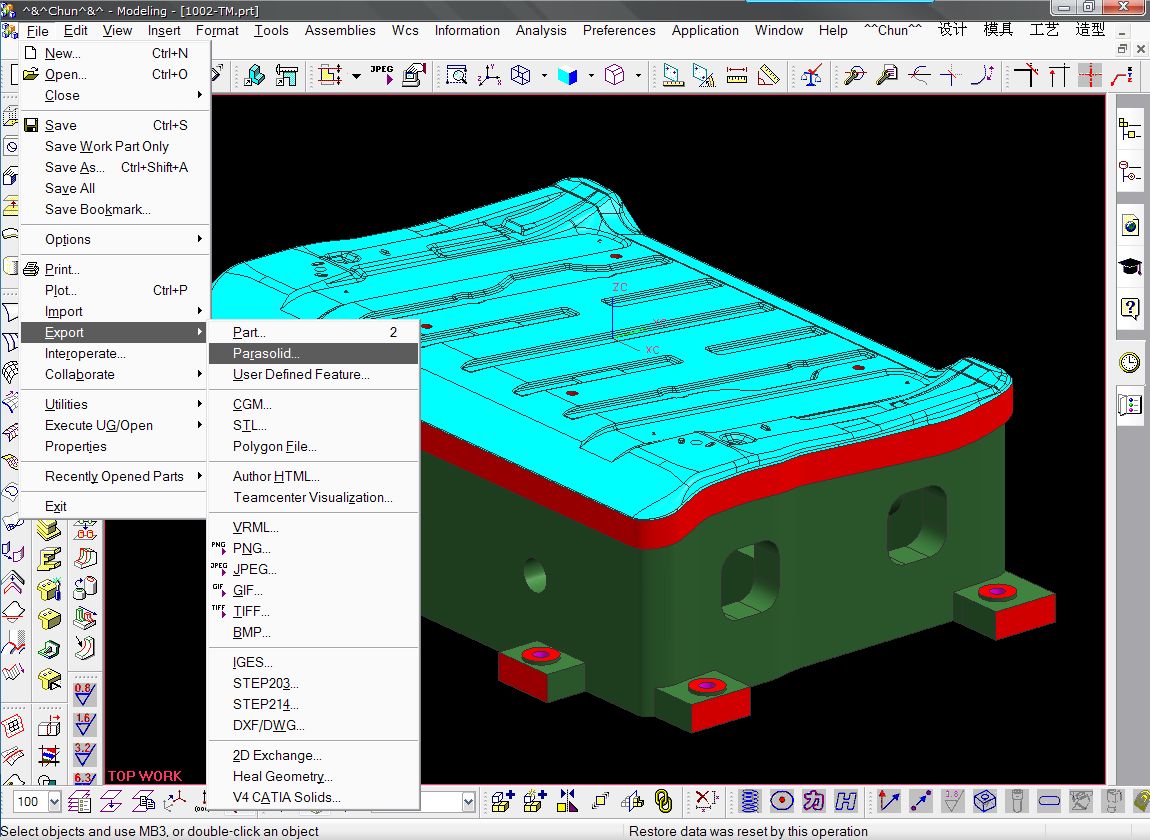Viewport: 1150px width, 840px height.
Task: Click the shaded blue cube icon
Action: (568, 75)
